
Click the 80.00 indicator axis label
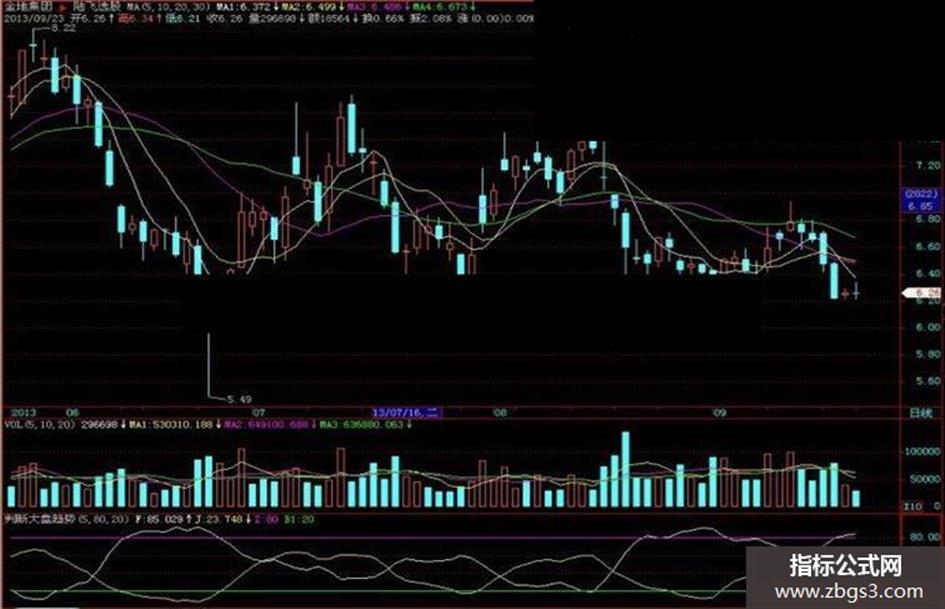(927, 537)
